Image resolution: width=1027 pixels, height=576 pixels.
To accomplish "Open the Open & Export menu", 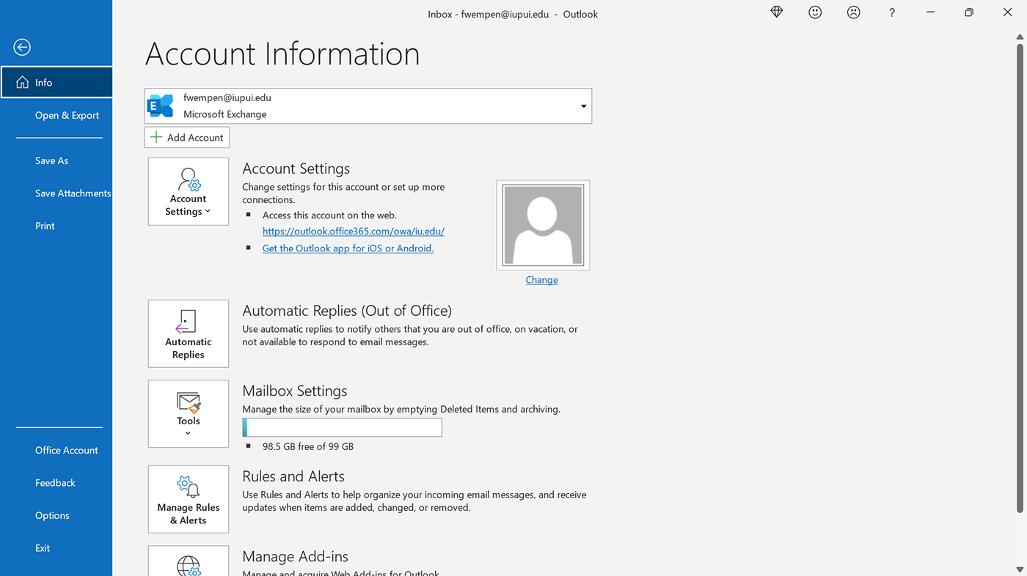I will point(67,115).
